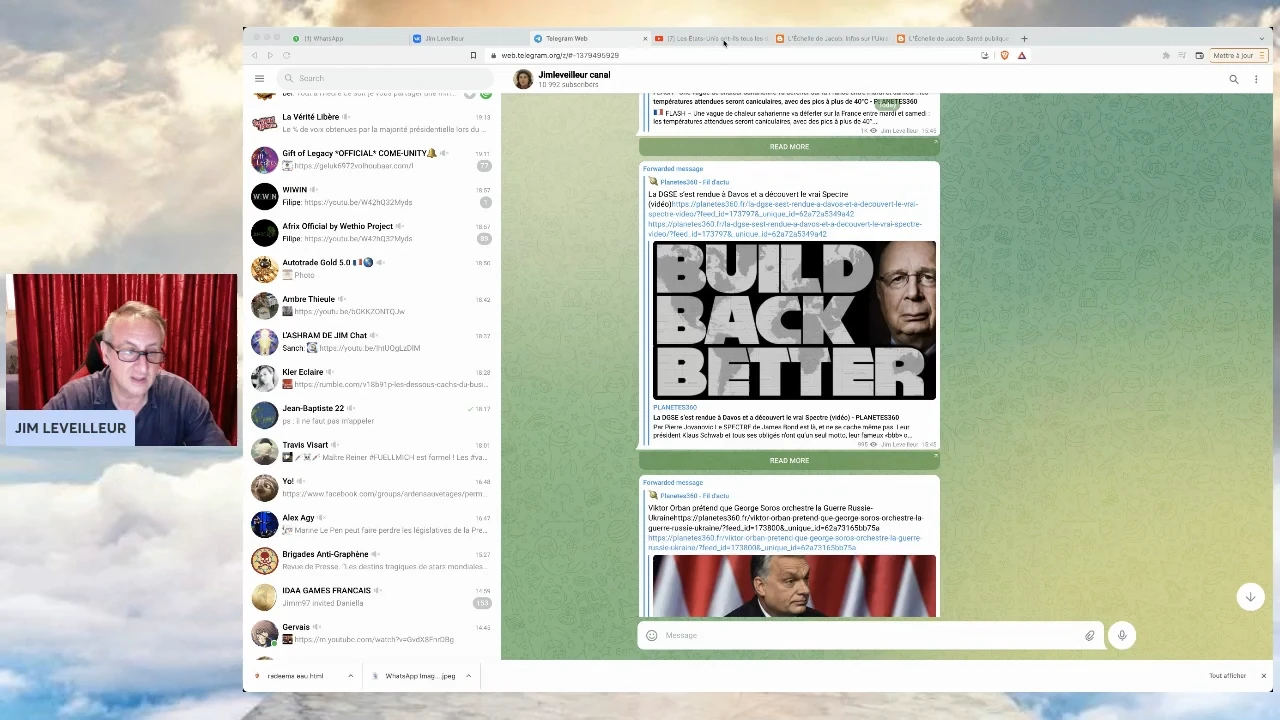Open the Jean-Baptiste 22 chat
1280x720 pixels.
[x=372, y=414]
